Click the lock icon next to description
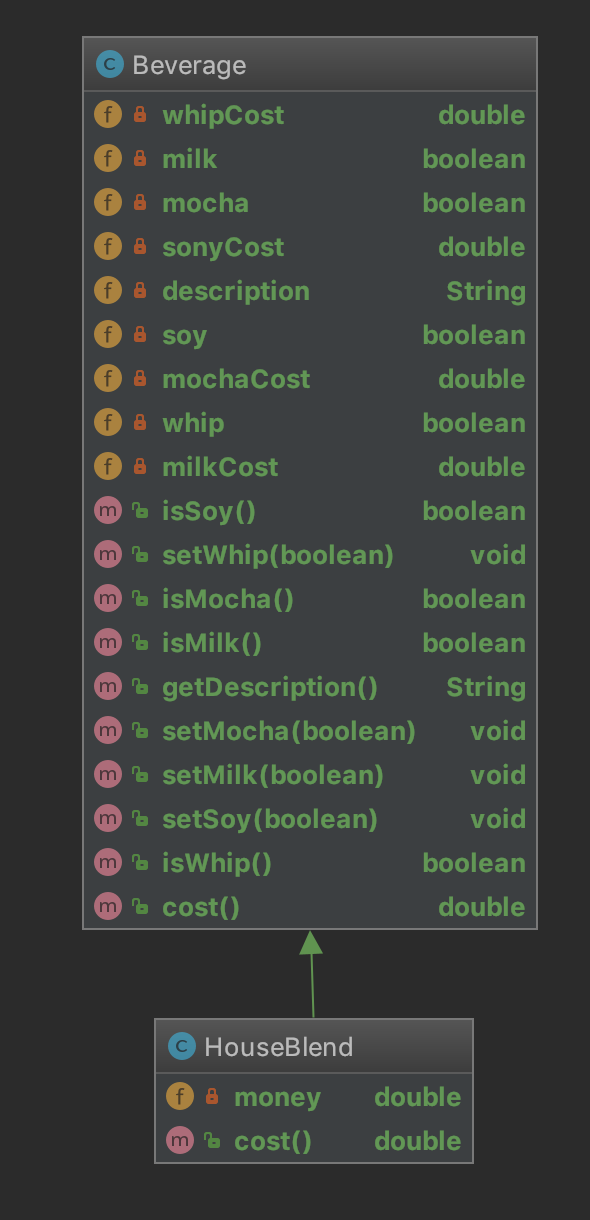 point(140,291)
